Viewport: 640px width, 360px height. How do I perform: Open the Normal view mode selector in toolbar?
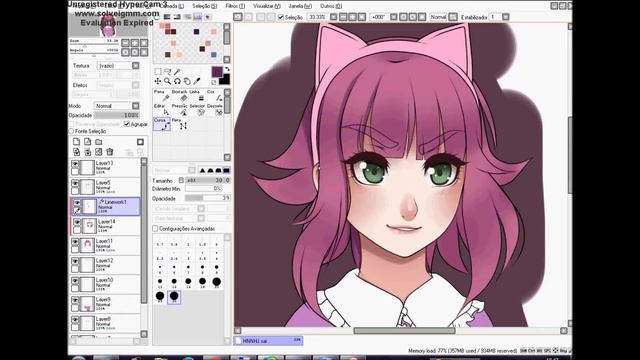[x=453, y=17]
